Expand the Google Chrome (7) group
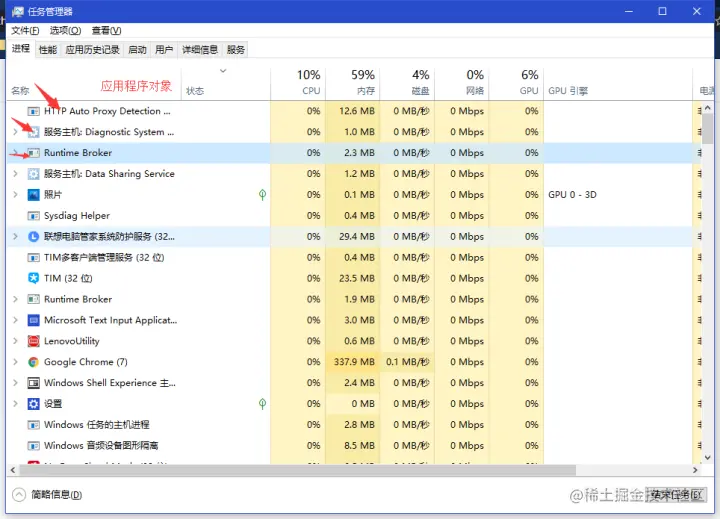Screen dimensions: 720x519 (x=15, y=362)
